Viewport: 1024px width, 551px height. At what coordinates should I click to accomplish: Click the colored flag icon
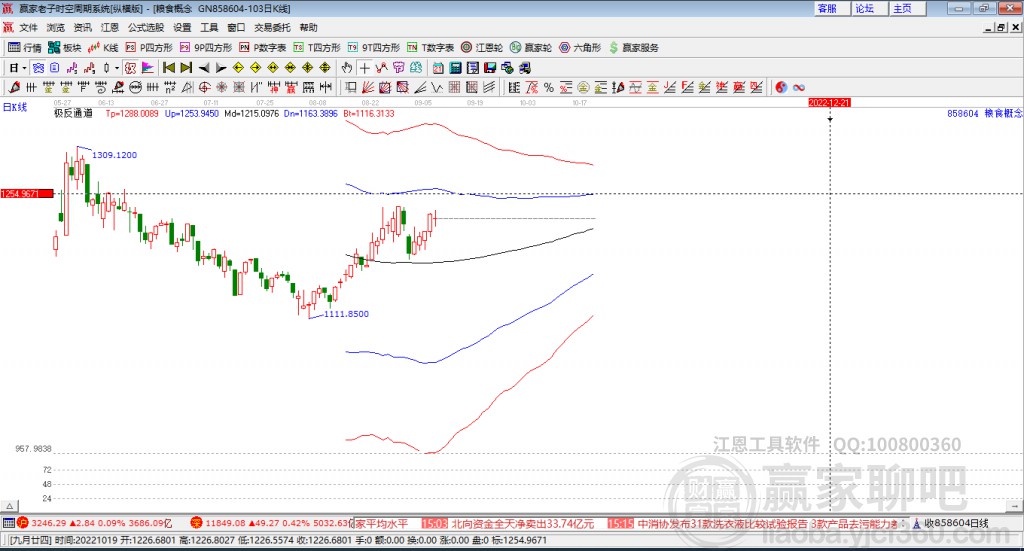(148, 68)
